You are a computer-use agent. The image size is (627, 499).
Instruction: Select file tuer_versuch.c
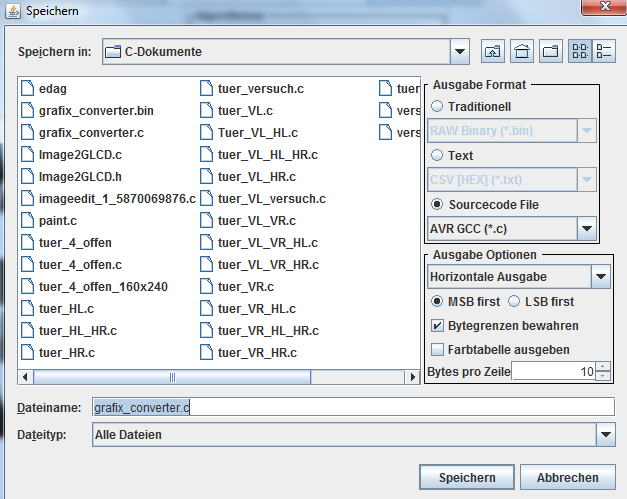[252, 88]
